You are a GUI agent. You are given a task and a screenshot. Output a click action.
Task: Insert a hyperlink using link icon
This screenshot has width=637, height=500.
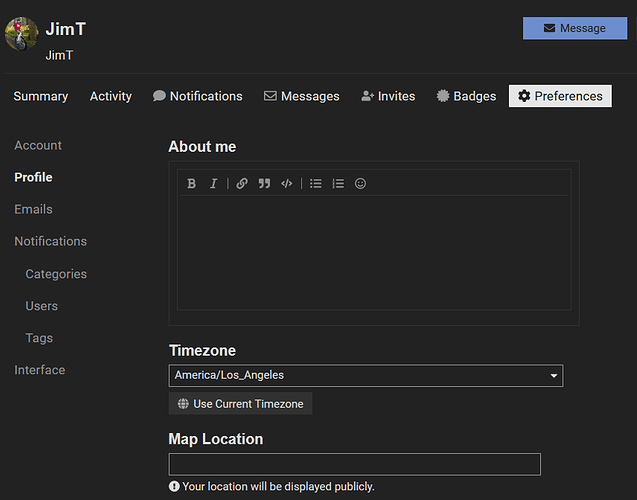[242, 184]
